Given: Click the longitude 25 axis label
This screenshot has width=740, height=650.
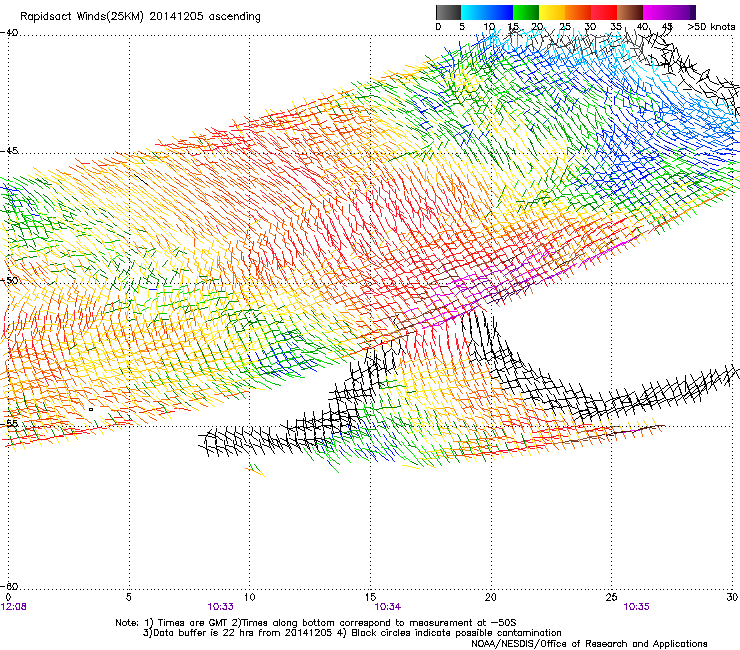Looking at the screenshot, I should coord(611,597).
